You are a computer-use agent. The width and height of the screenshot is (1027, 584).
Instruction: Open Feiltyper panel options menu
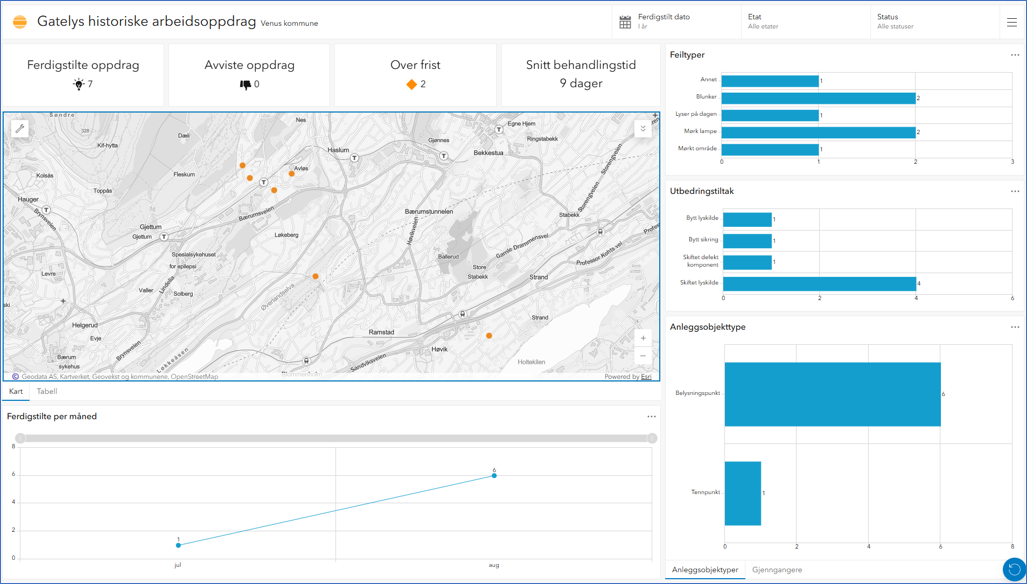point(1015,55)
